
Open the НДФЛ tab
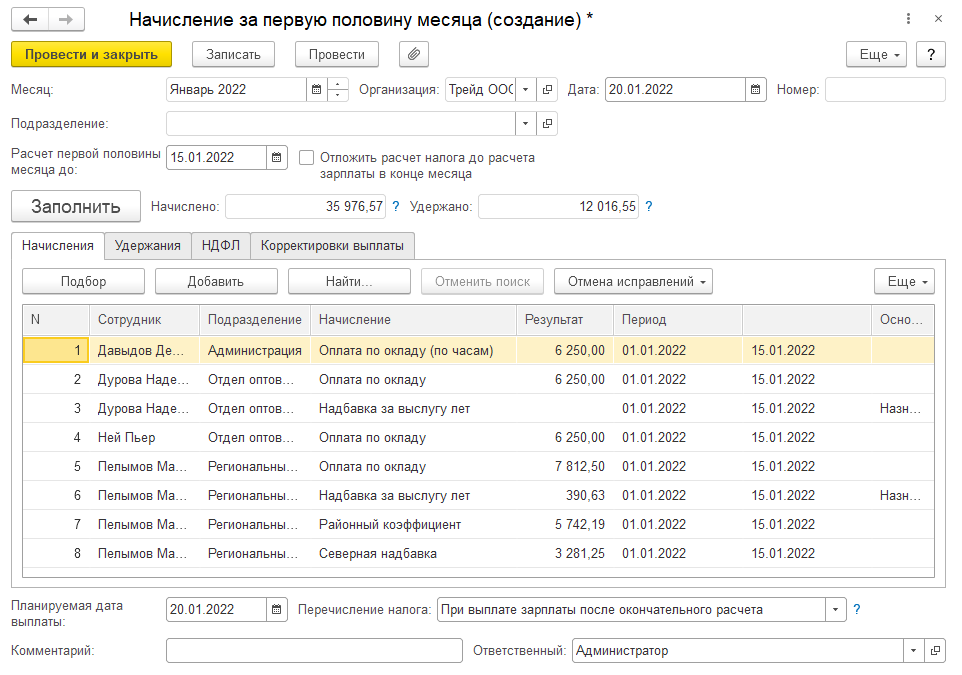tap(220, 245)
